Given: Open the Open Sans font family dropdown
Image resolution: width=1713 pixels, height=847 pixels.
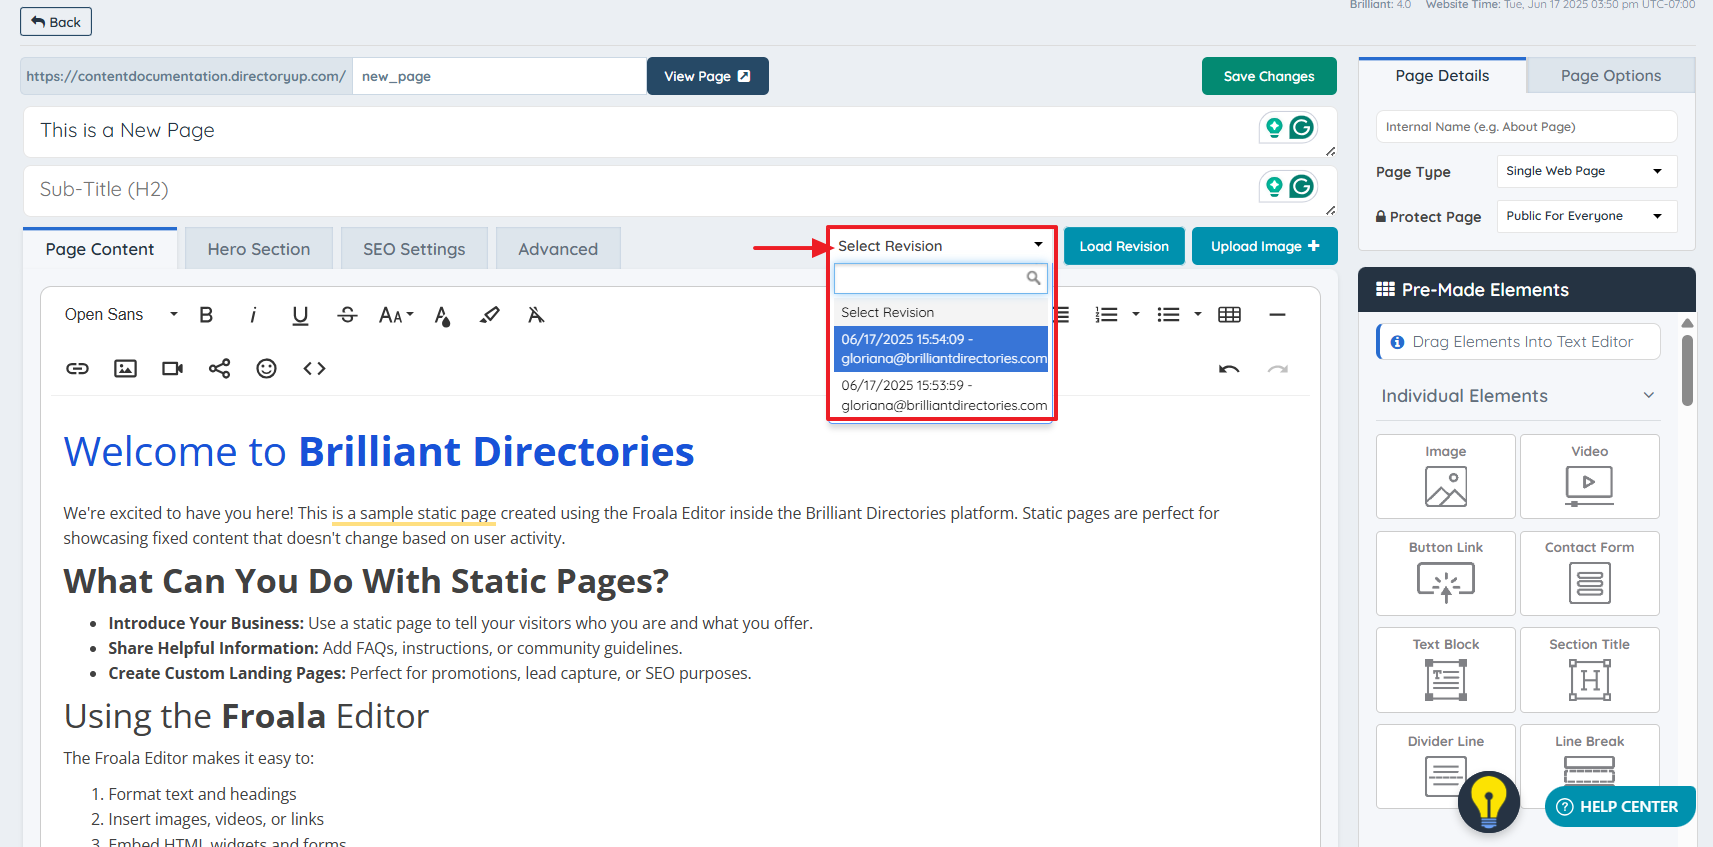Looking at the screenshot, I should (x=121, y=315).
